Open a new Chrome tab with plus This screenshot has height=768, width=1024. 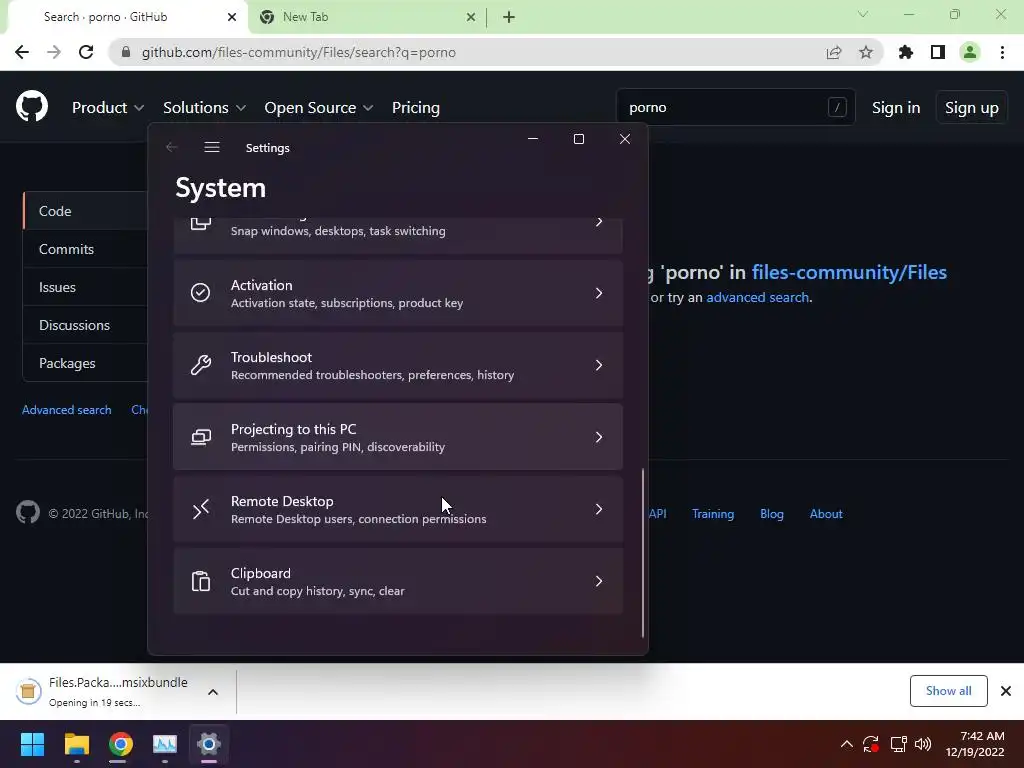coord(509,17)
